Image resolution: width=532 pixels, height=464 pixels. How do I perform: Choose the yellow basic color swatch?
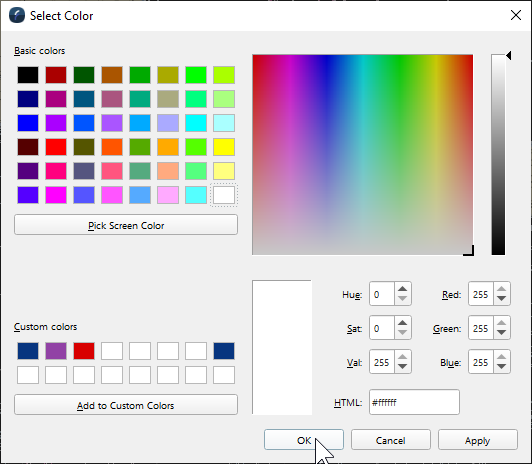click(x=224, y=147)
